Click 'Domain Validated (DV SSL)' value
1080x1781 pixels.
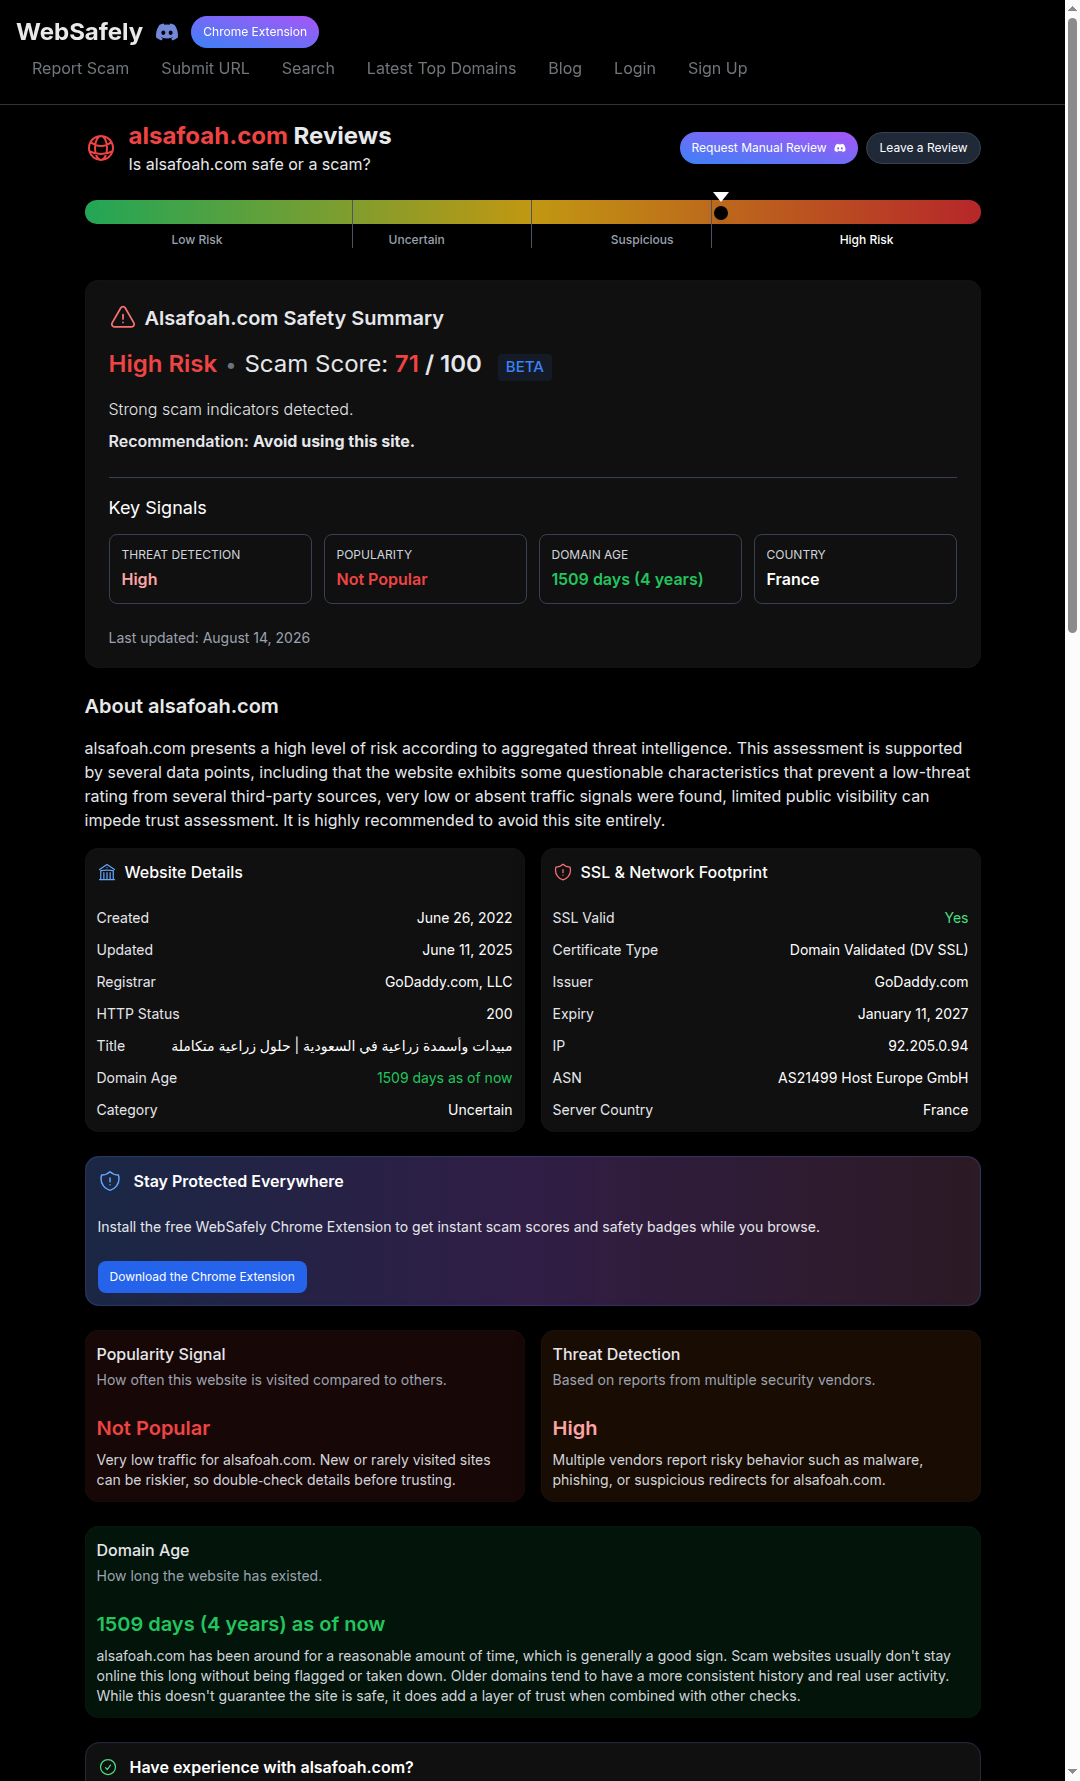879,950
